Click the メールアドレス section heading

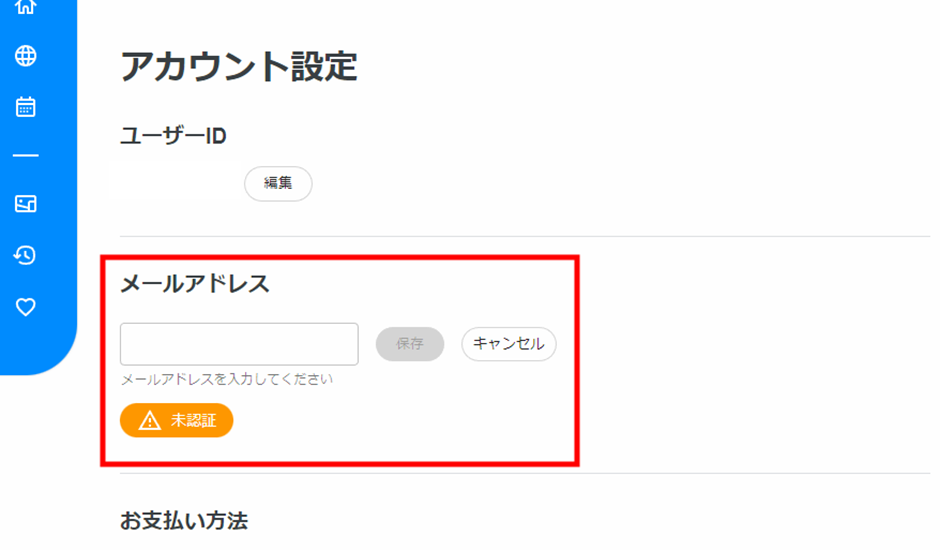pos(195,284)
